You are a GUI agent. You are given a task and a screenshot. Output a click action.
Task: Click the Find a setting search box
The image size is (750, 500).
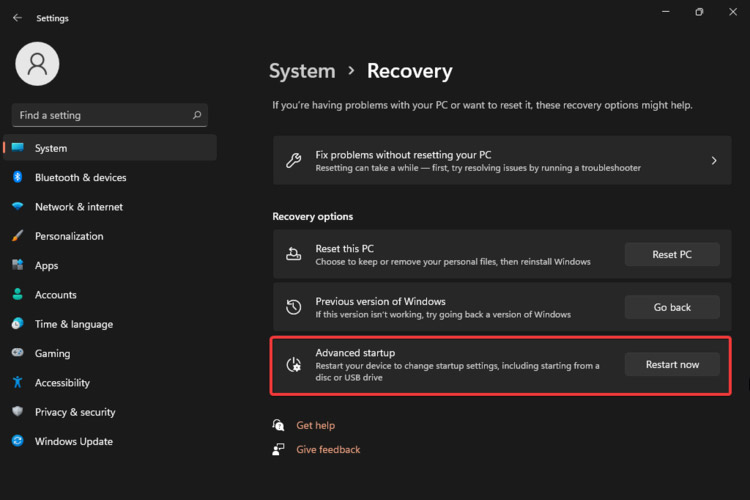click(x=100, y=115)
